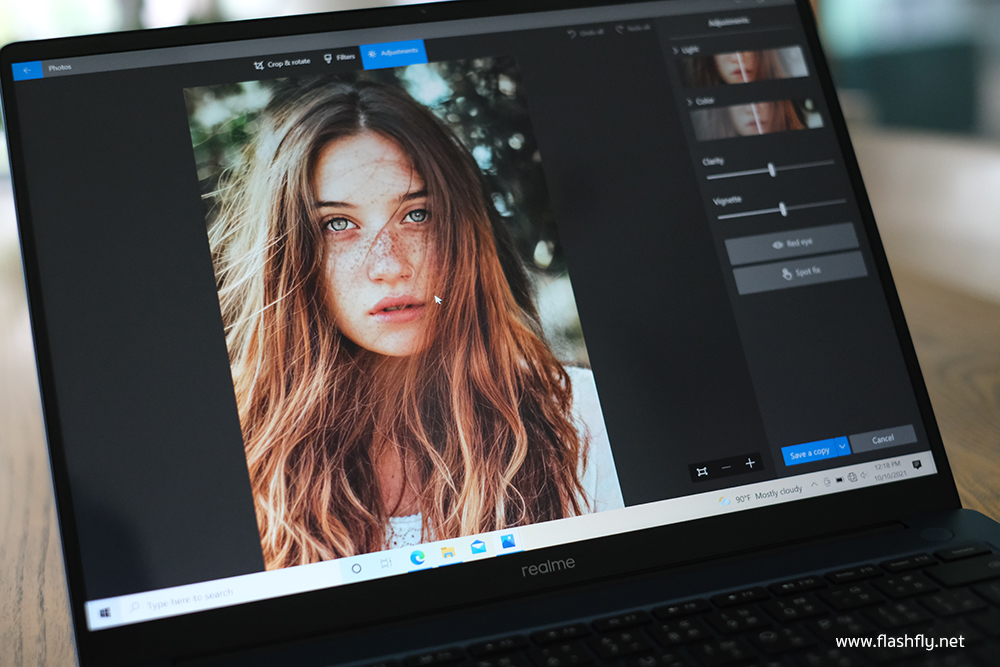Show hidden system tray icons
Image resolution: width=1000 pixels, height=667 pixels.
pos(813,484)
